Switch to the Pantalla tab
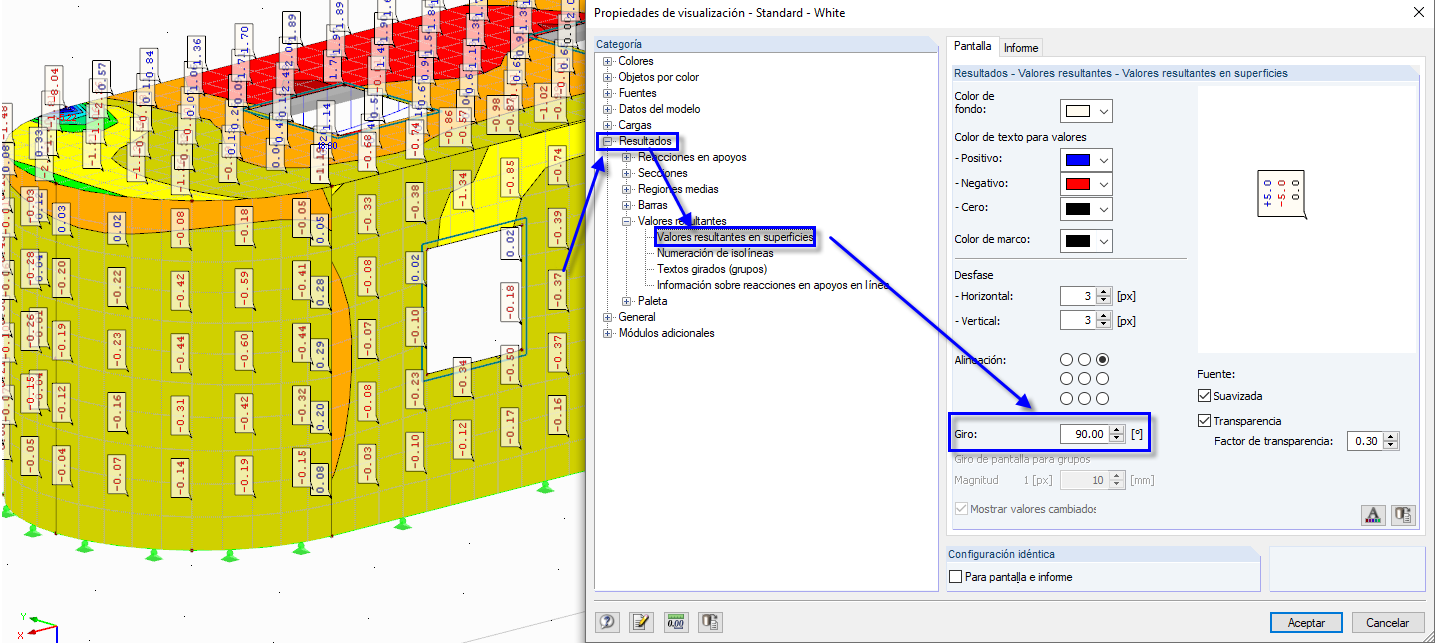This screenshot has height=643, width=1435. (x=972, y=46)
